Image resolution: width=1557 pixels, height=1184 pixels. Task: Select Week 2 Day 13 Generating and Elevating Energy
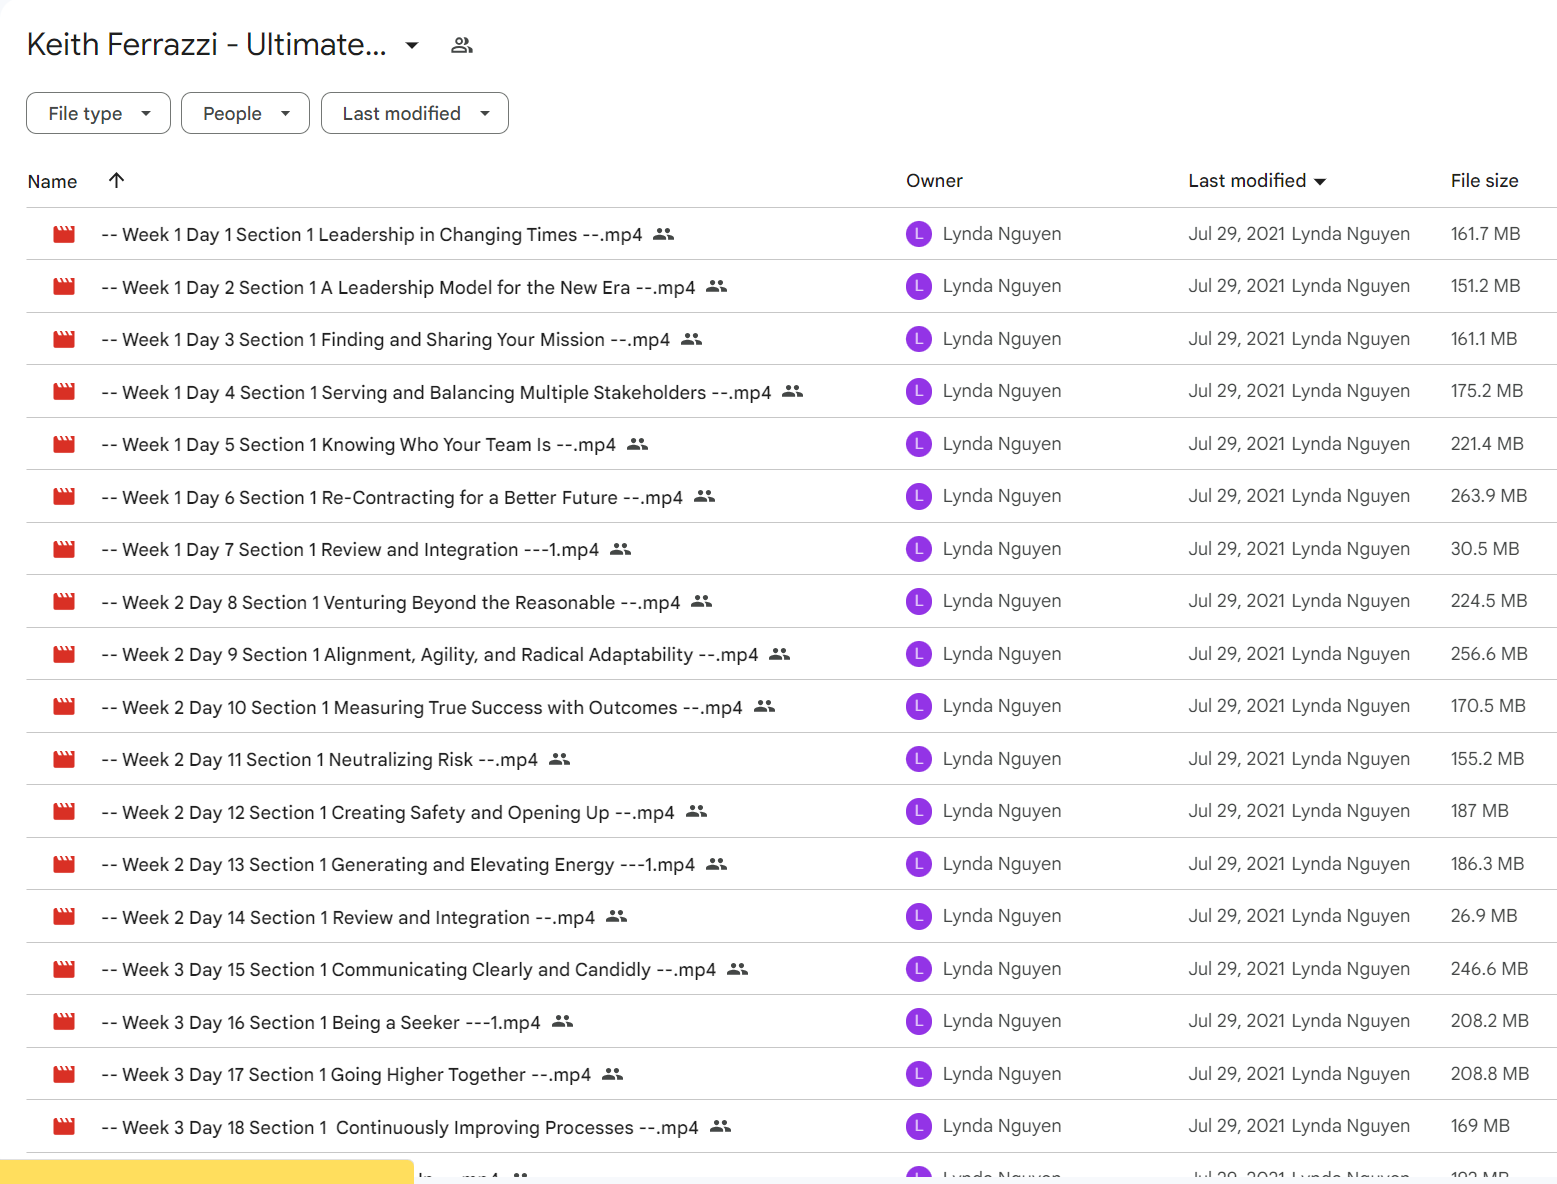point(398,864)
